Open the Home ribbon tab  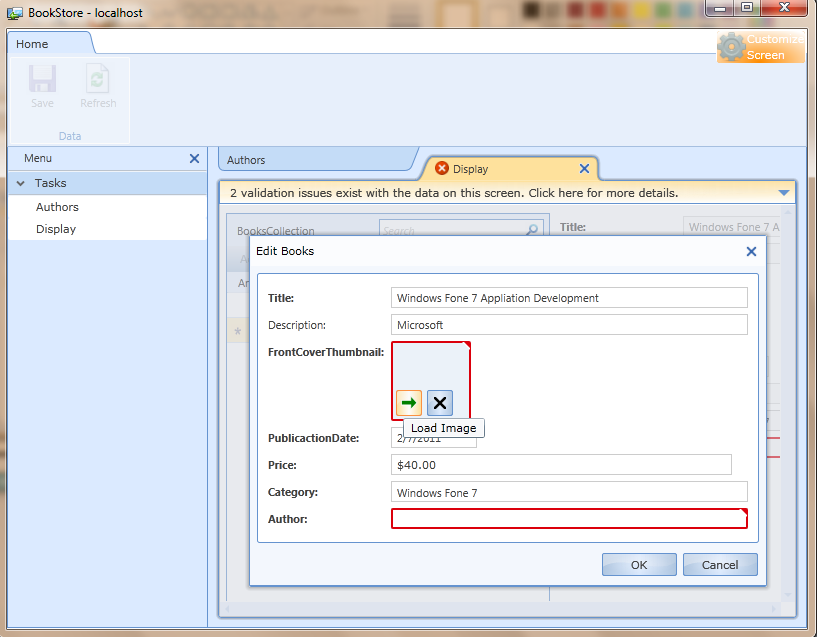(32, 44)
